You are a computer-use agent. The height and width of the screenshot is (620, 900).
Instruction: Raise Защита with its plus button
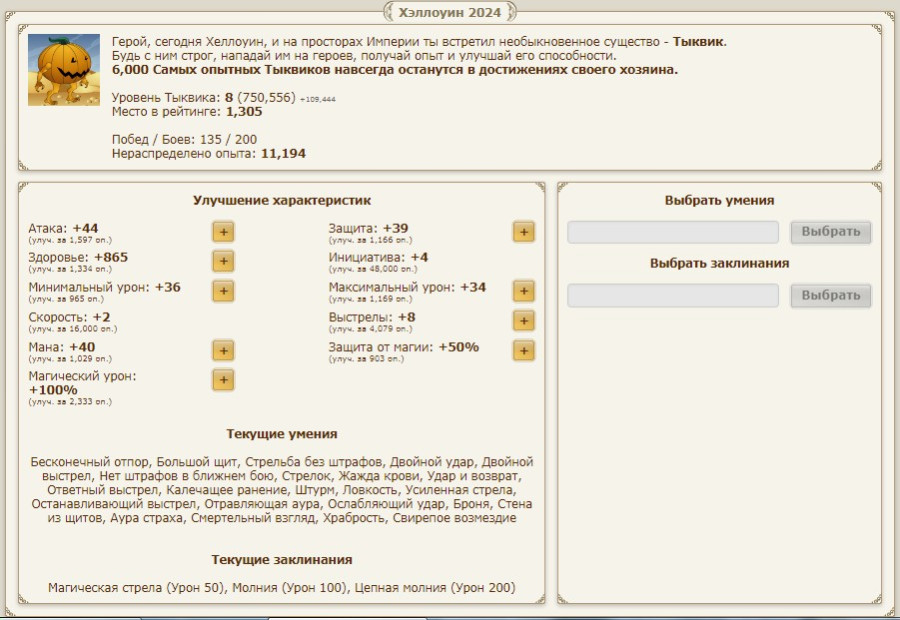(x=523, y=232)
